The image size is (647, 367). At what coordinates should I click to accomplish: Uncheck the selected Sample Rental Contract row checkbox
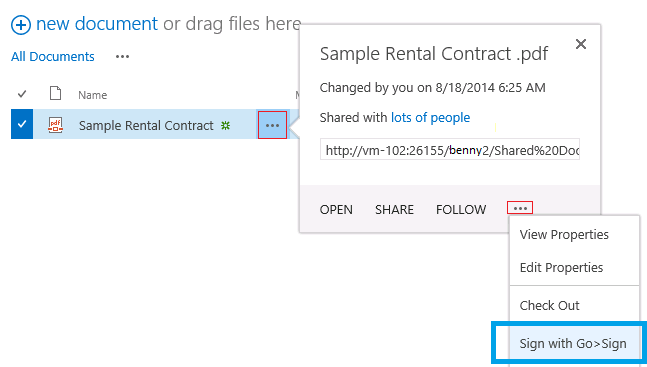coord(22,124)
